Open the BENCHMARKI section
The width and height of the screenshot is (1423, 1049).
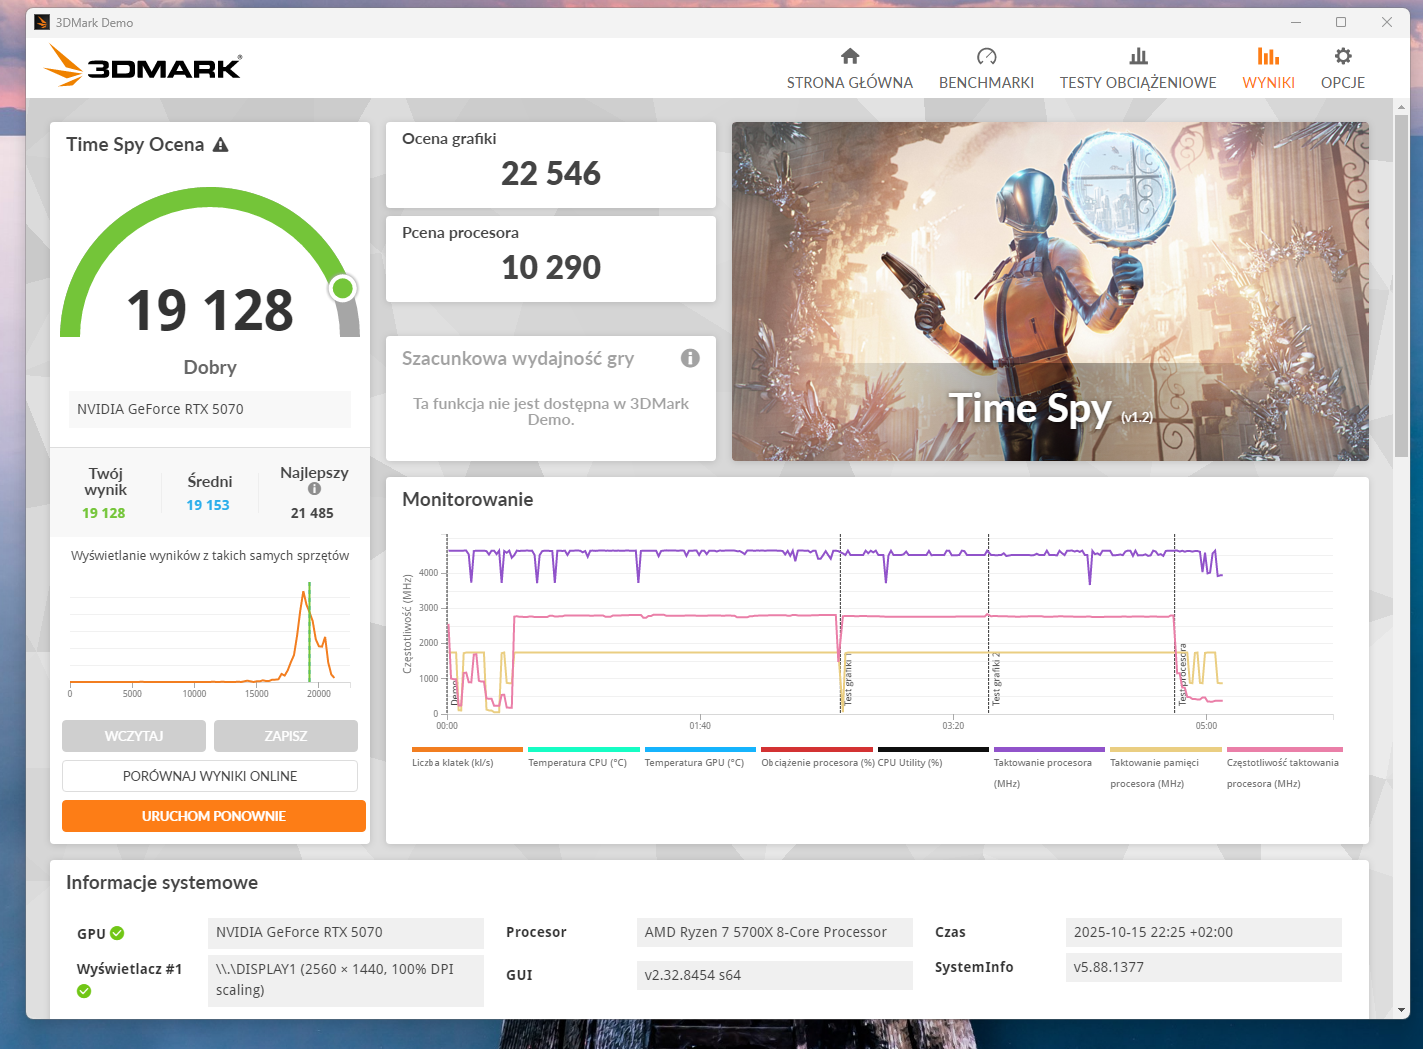(x=986, y=69)
